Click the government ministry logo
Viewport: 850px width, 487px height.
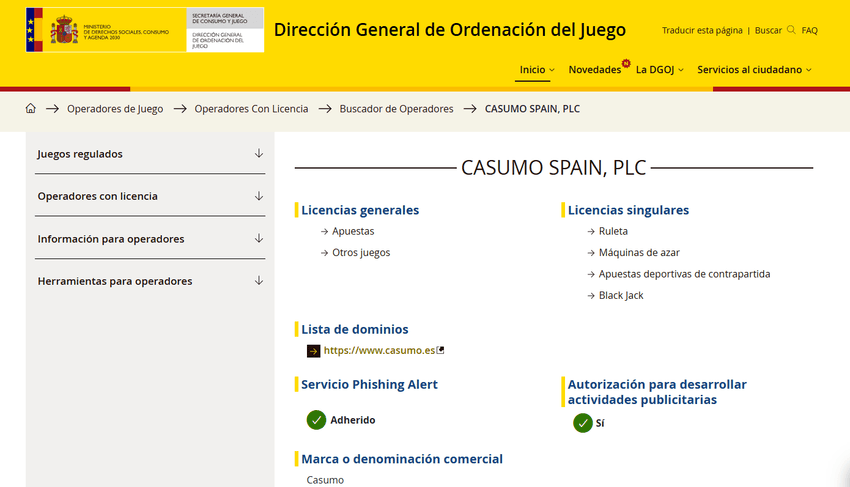point(145,30)
